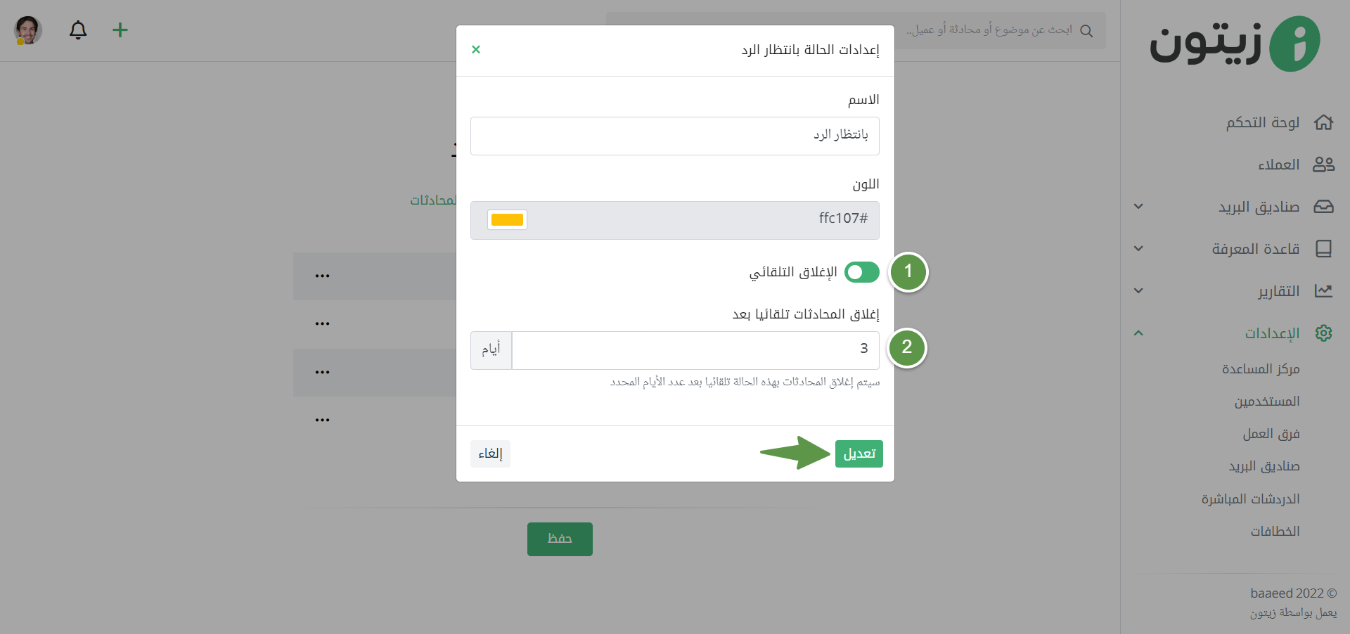The width and height of the screenshot is (1350, 634).
Task: Click the yellow color swatch
Action: 507,220
